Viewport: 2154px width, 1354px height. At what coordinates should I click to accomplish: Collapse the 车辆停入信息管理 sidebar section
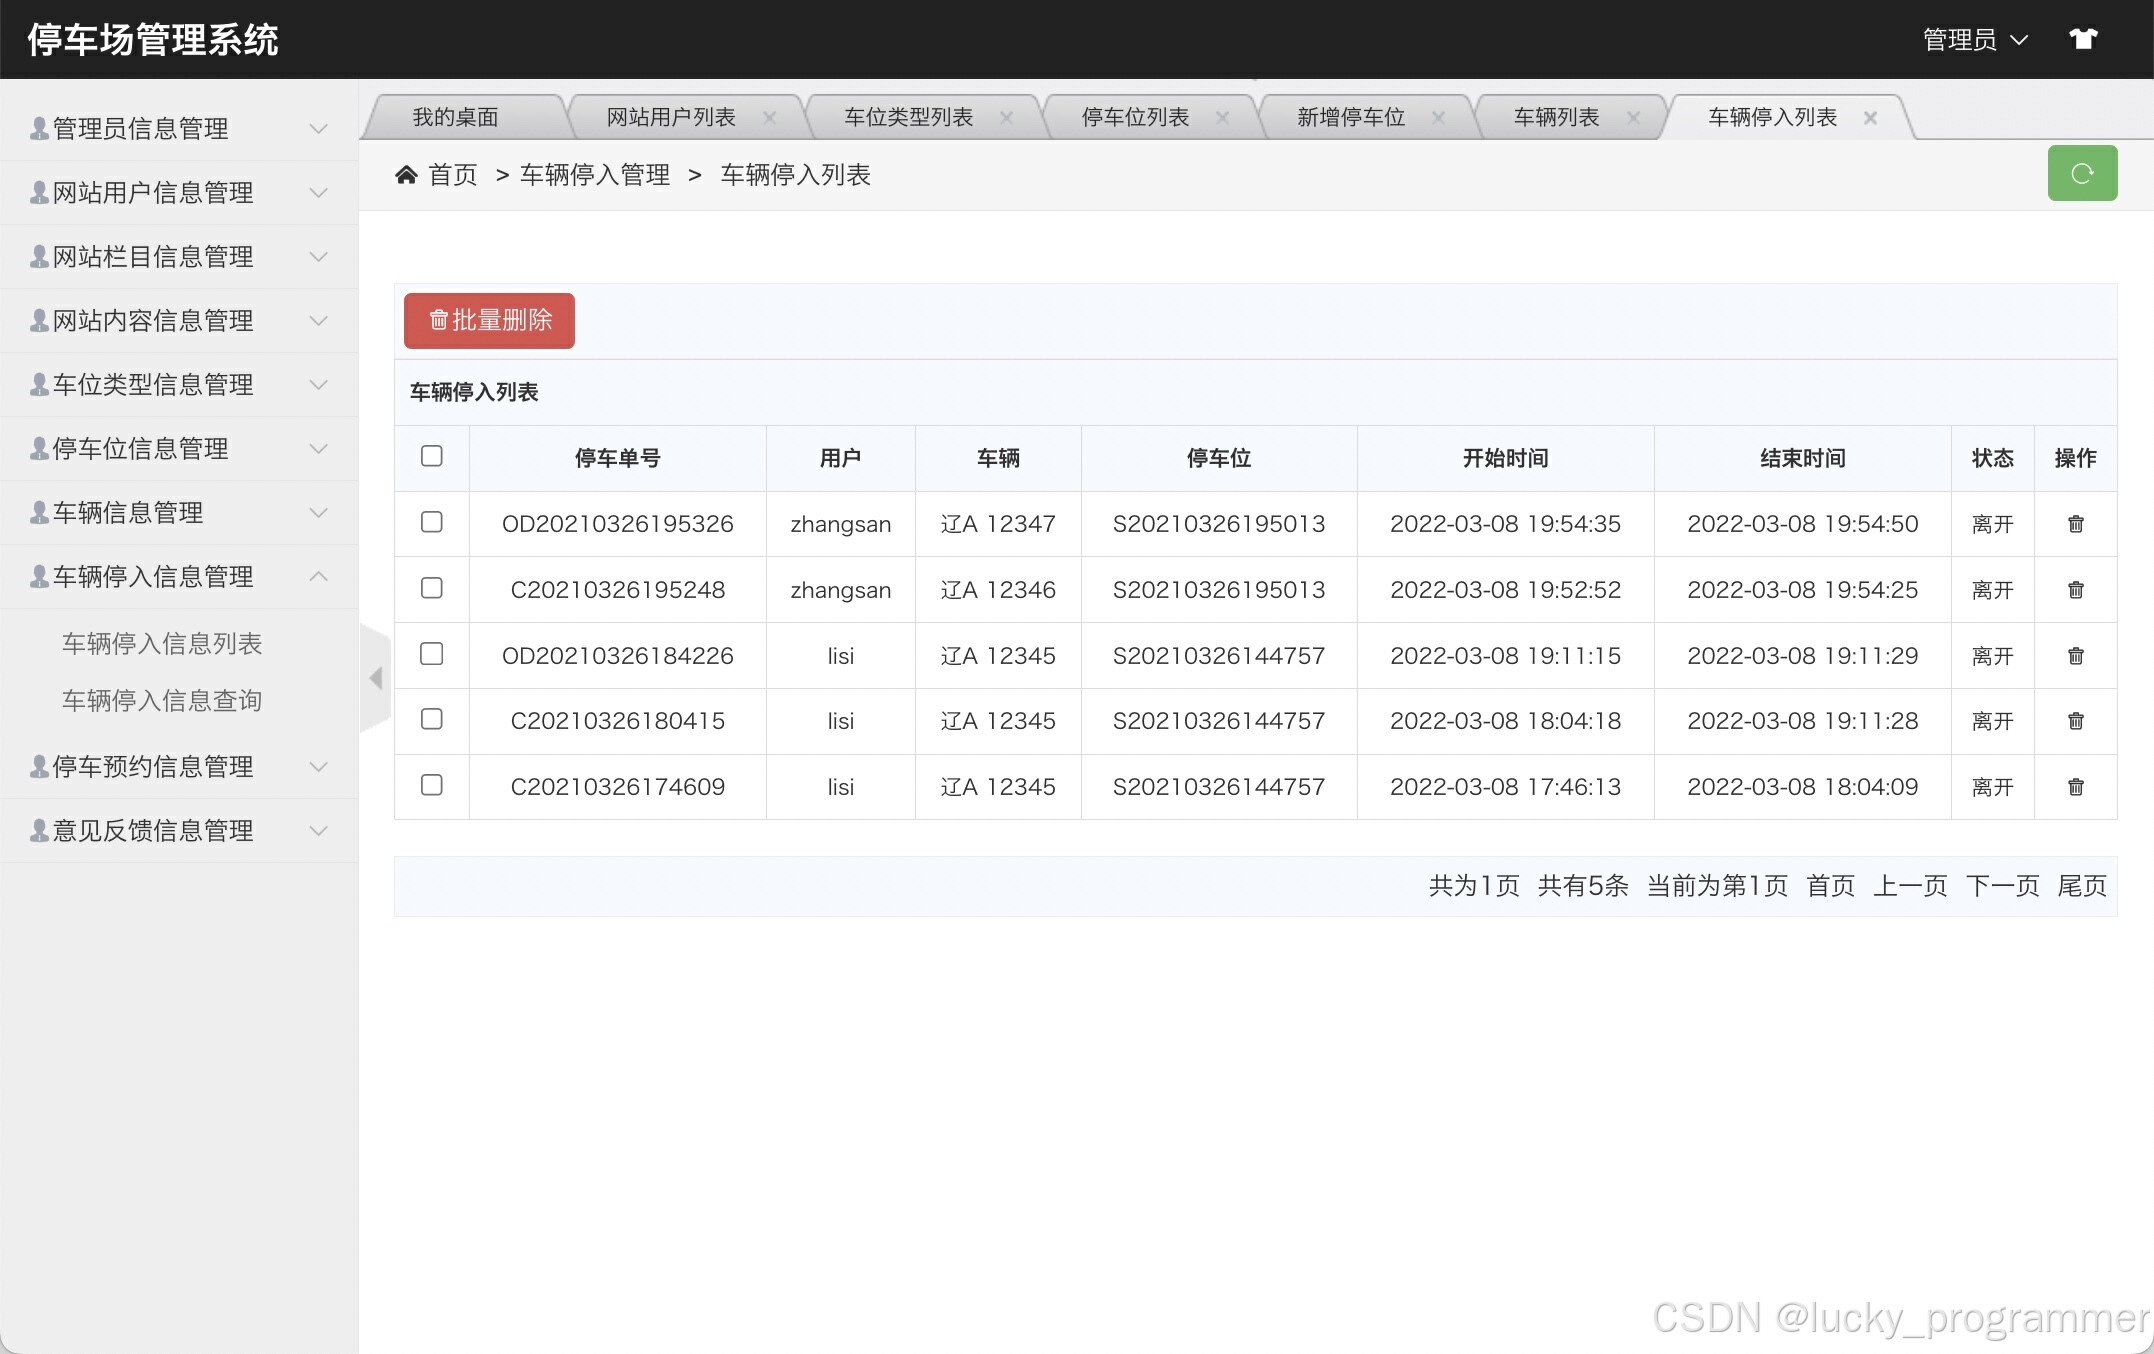tap(178, 577)
